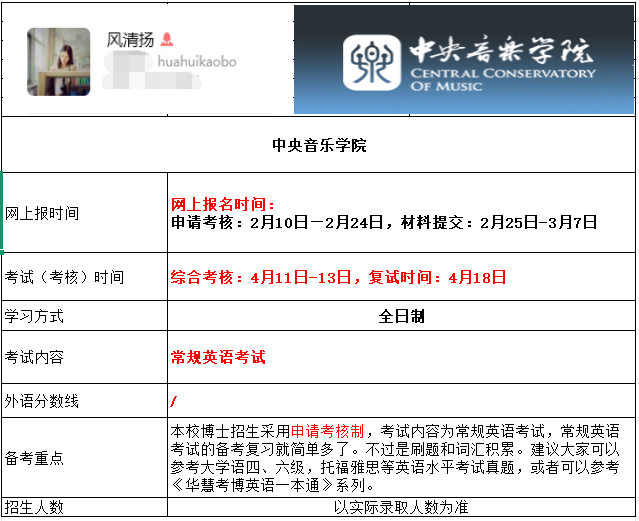Select the red slash in 外语分数线 row

click(174, 402)
